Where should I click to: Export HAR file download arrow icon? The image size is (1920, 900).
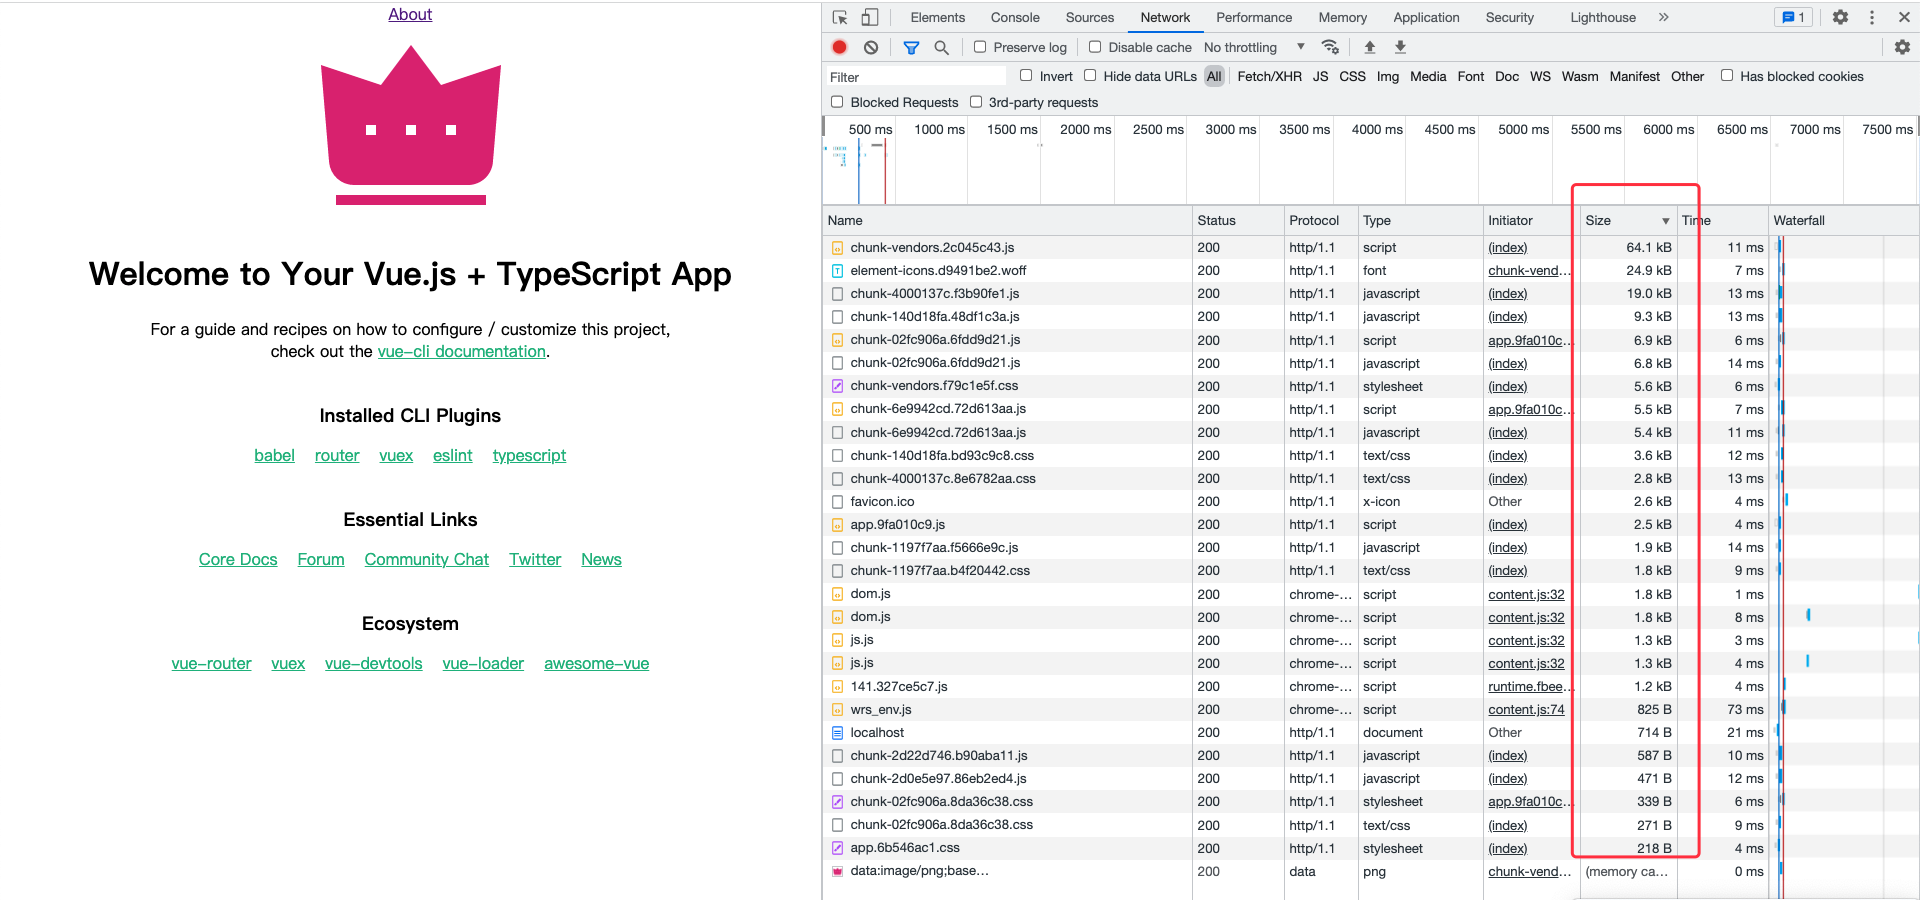click(x=1400, y=47)
